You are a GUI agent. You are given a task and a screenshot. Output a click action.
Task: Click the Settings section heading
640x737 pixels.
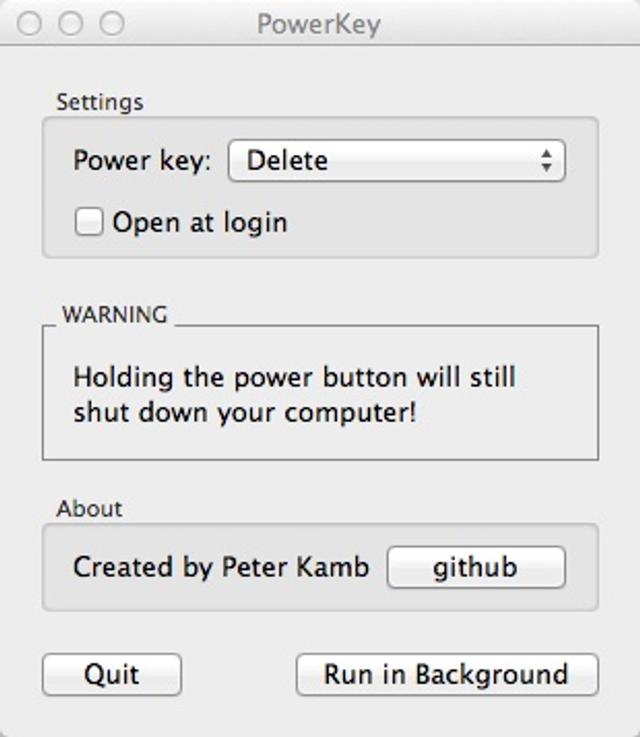(99, 102)
